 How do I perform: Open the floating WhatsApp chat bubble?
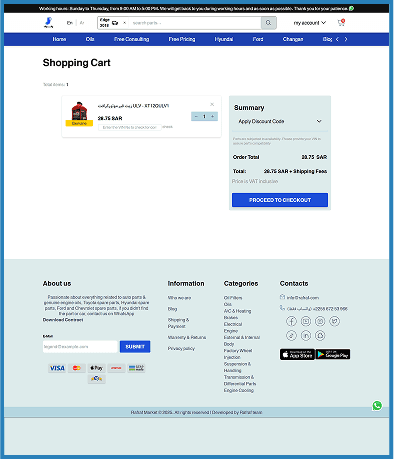(x=377, y=406)
